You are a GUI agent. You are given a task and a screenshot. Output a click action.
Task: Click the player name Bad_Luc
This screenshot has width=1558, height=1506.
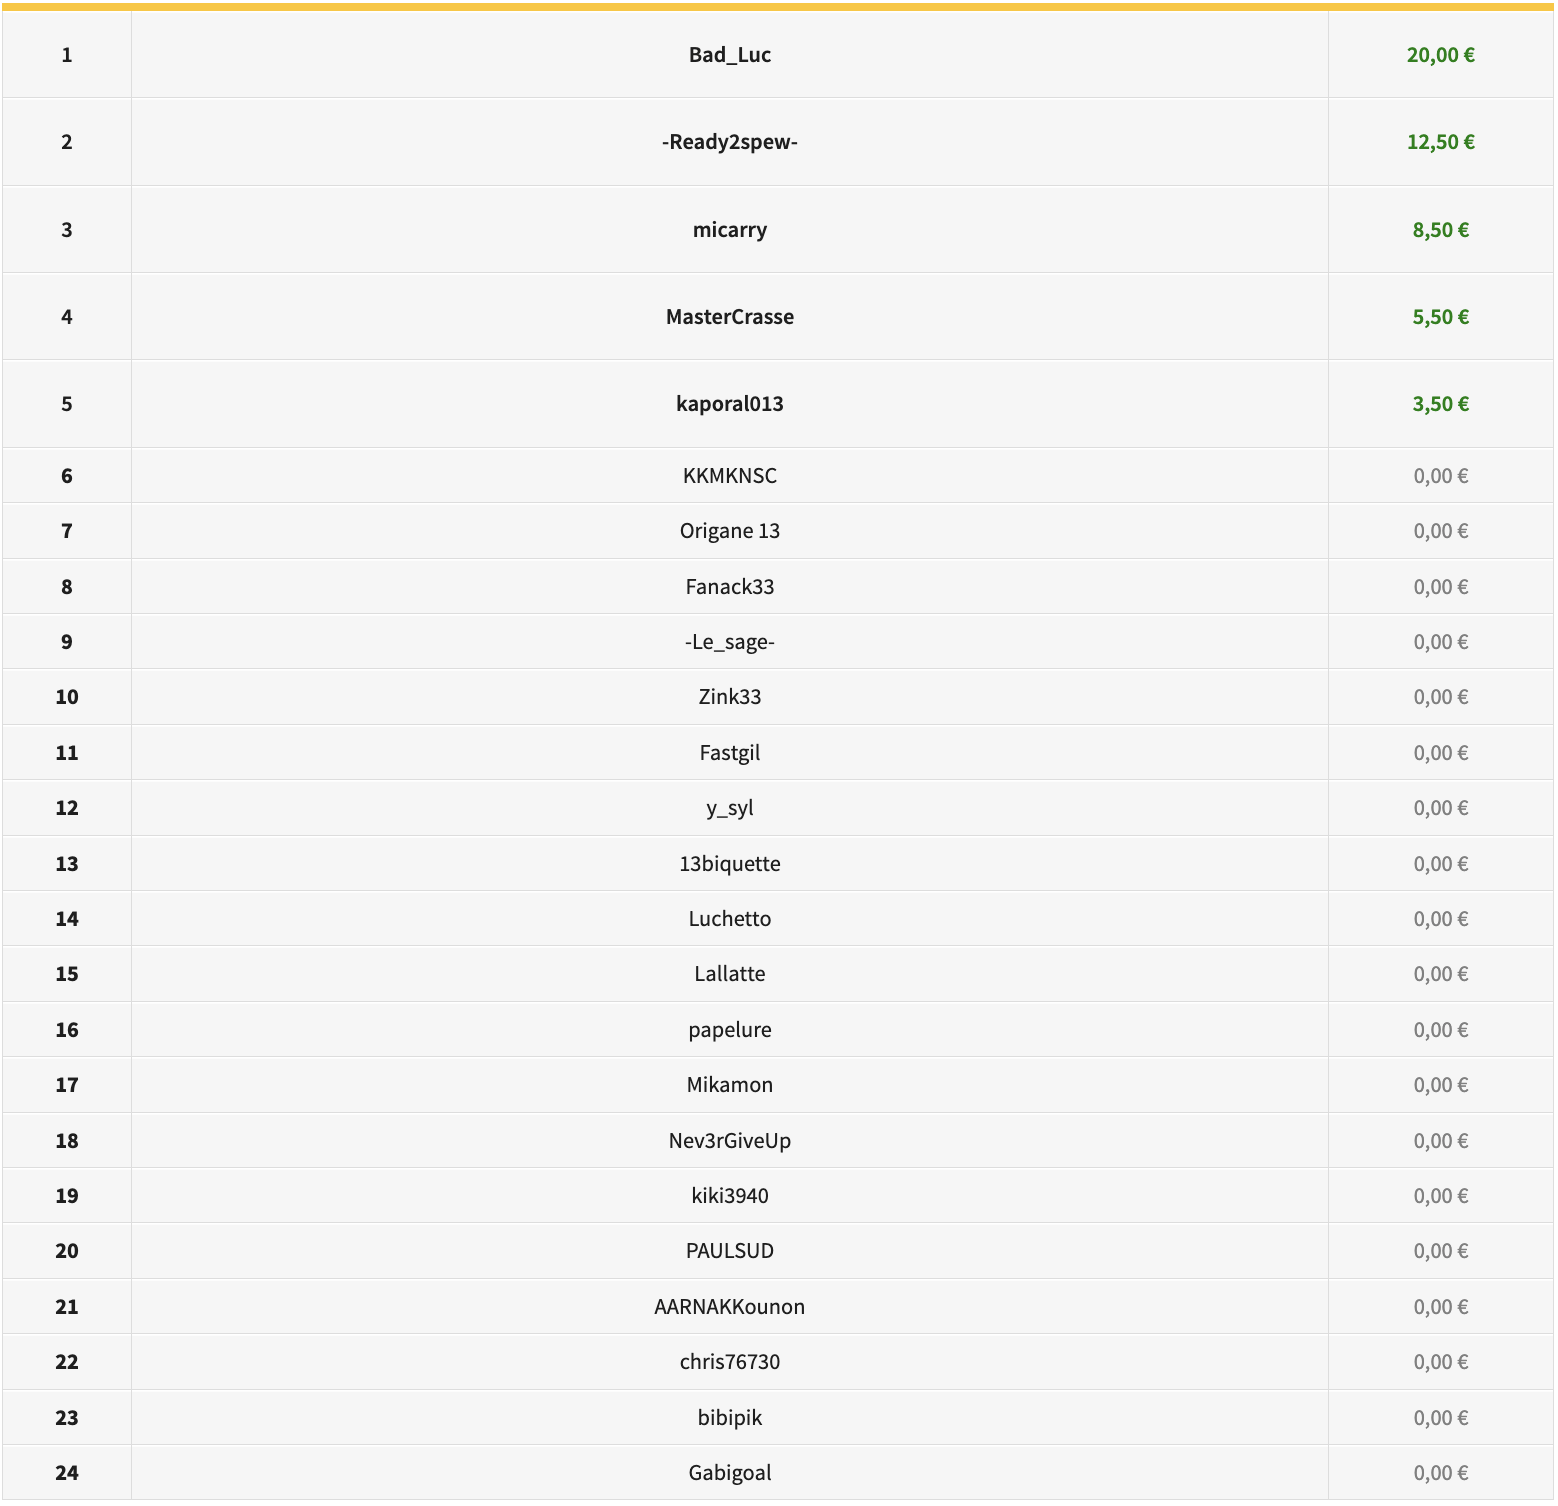(729, 55)
